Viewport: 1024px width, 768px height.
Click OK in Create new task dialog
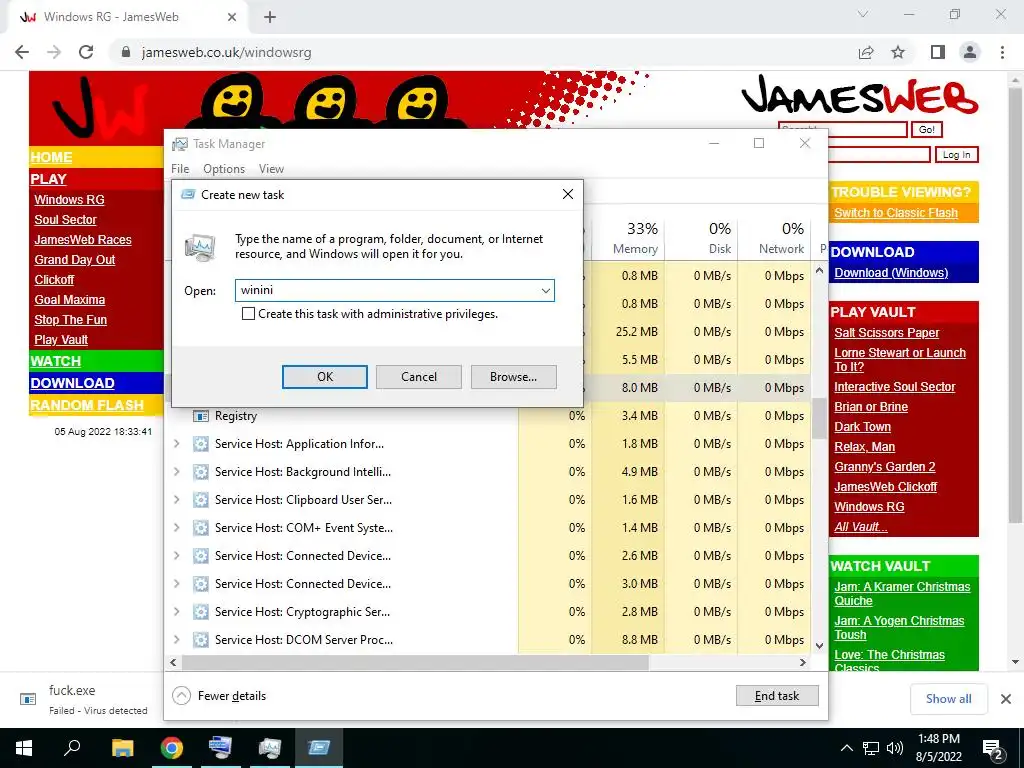click(x=325, y=377)
